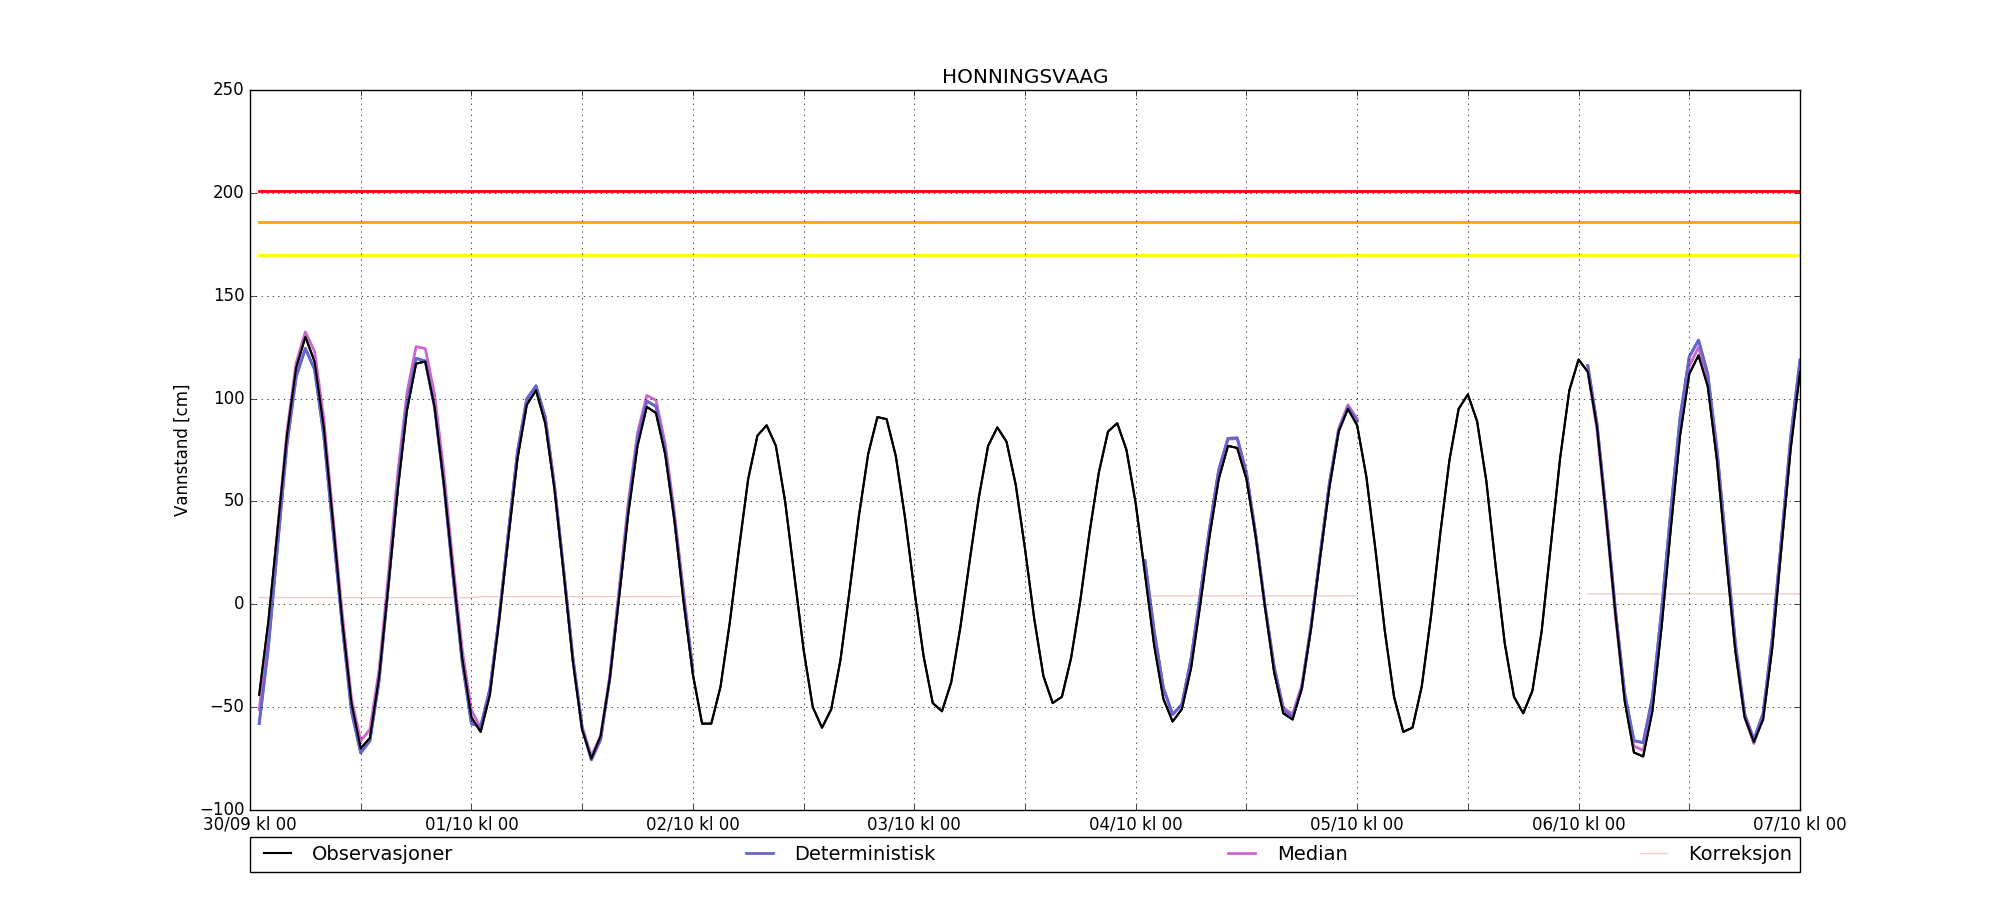Select the Observasjoner legend label
The height and width of the screenshot is (900, 2000).
tap(381, 854)
